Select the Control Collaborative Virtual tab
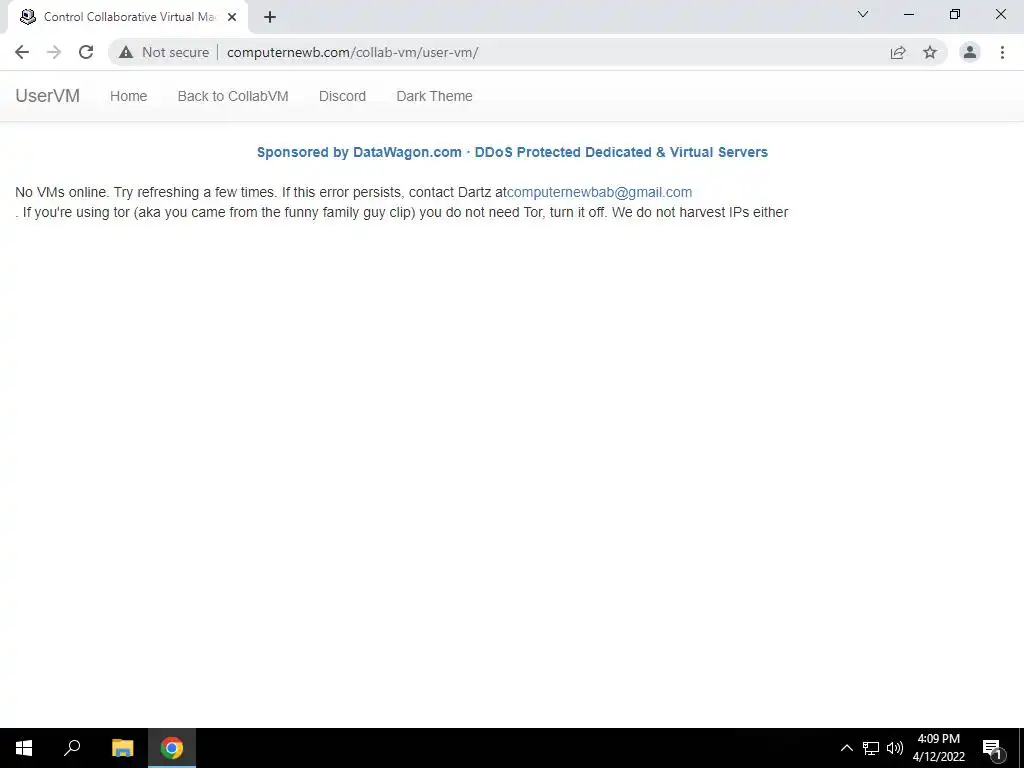The image size is (1024, 768). (x=128, y=17)
